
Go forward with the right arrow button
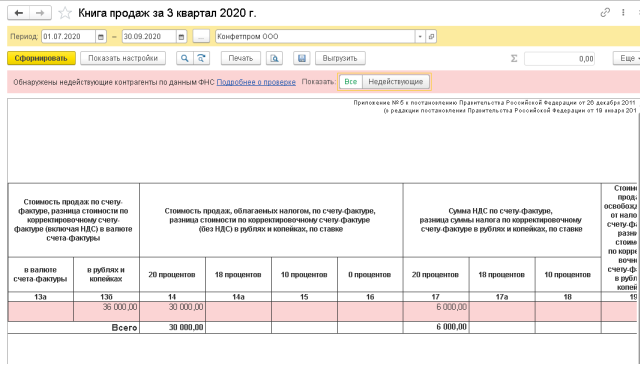[40, 13]
